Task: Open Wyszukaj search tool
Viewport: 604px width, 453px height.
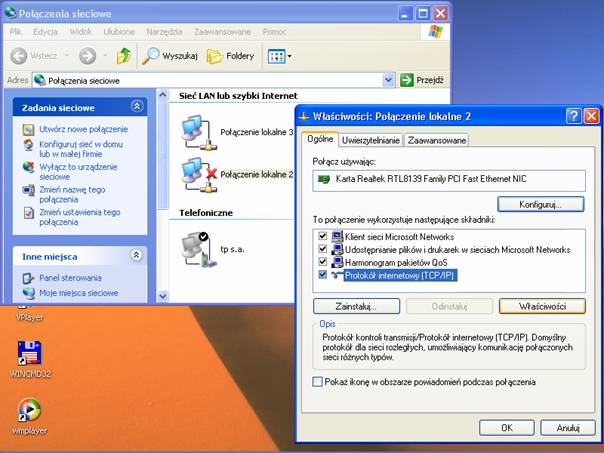Action: click(x=170, y=56)
